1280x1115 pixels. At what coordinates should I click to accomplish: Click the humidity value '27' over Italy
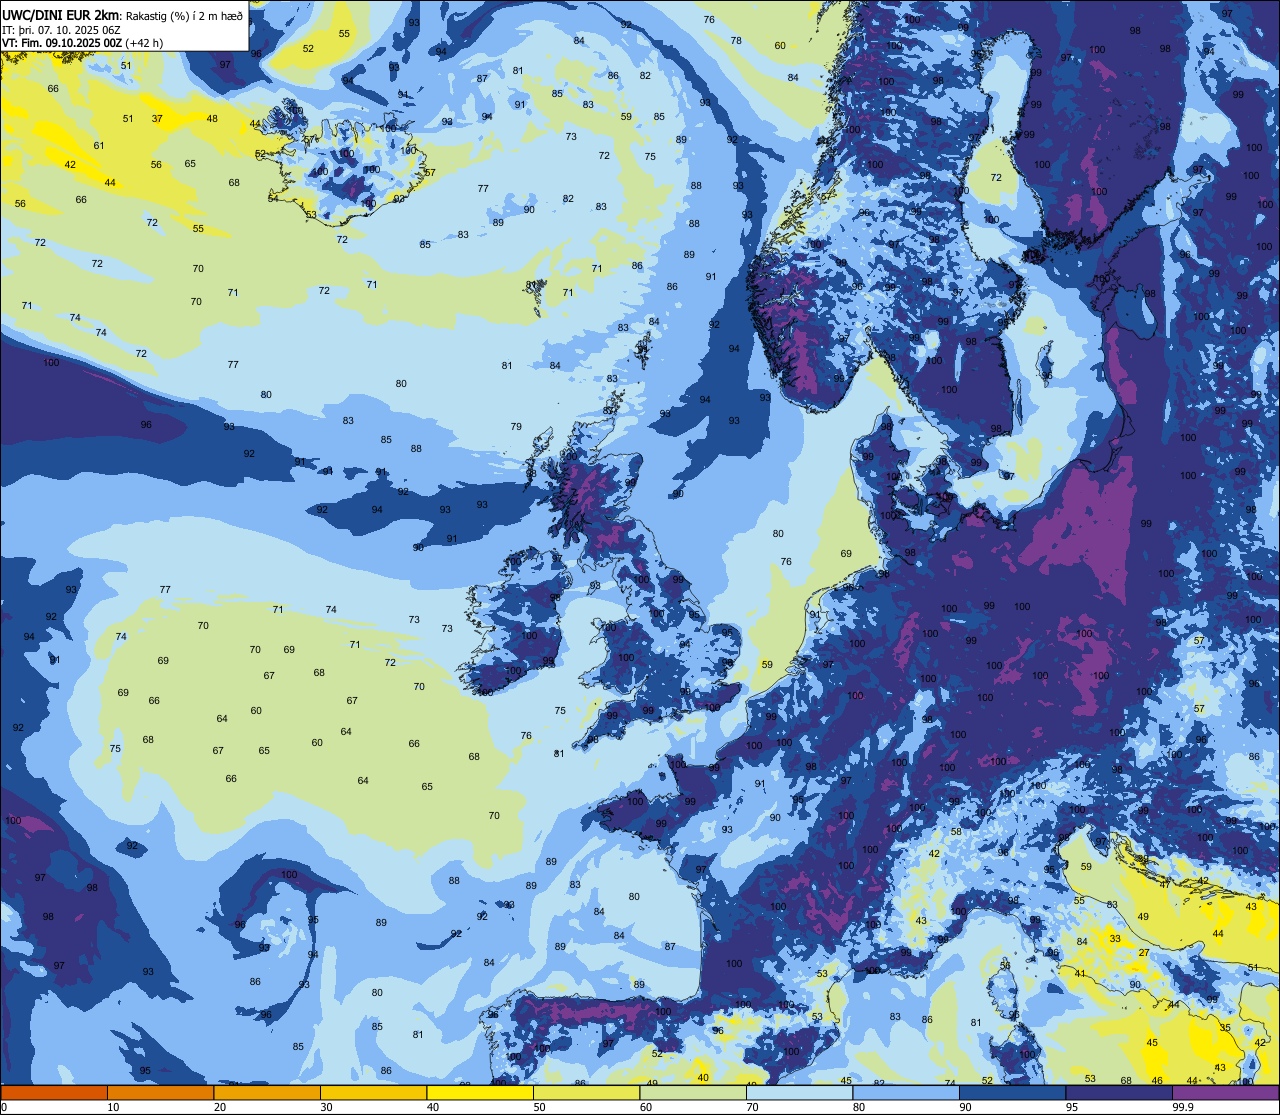pyautogui.click(x=1144, y=953)
